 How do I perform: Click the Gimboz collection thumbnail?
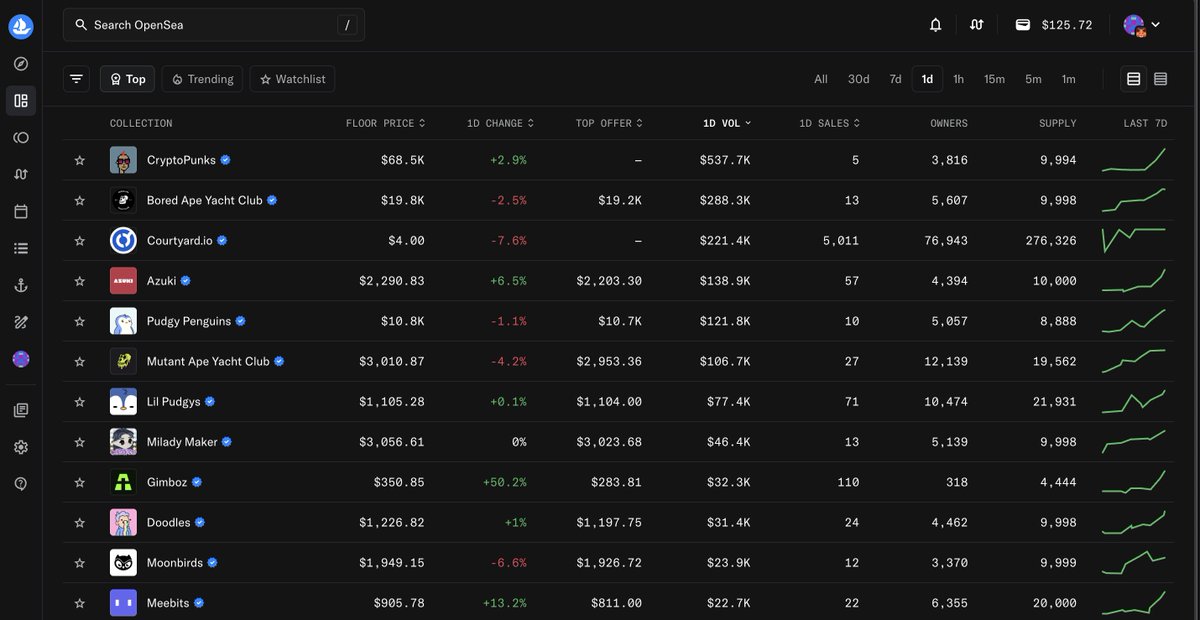pos(123,482)
